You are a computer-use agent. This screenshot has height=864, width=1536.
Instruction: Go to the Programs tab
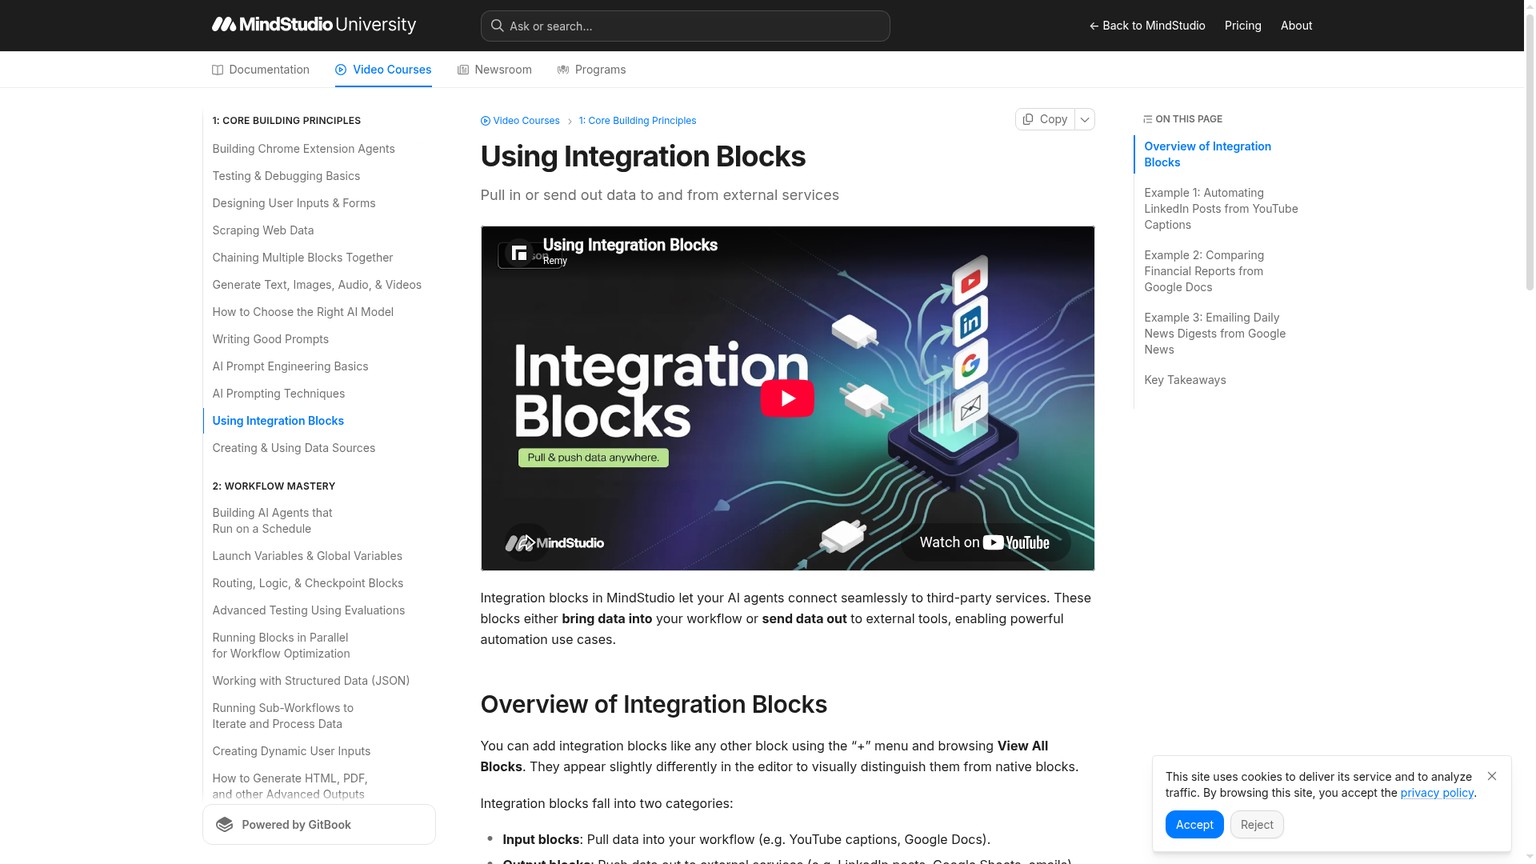[591, 70]
